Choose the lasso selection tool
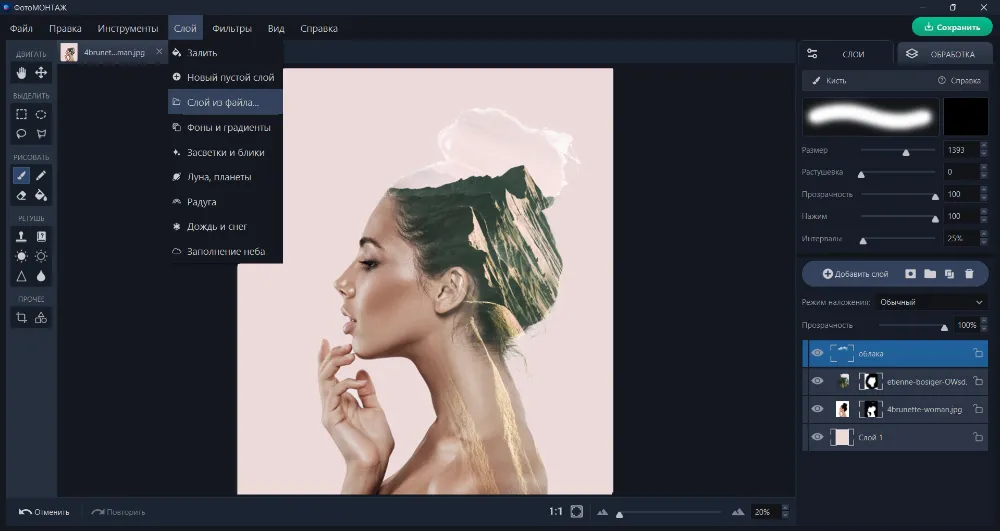 [21, 133]
